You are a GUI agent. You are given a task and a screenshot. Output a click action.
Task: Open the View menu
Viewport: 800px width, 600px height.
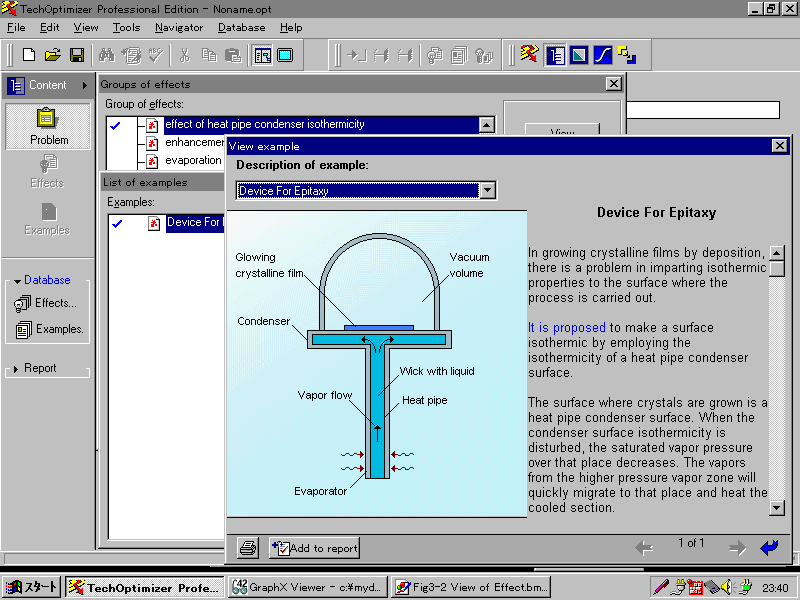(86, 28)
